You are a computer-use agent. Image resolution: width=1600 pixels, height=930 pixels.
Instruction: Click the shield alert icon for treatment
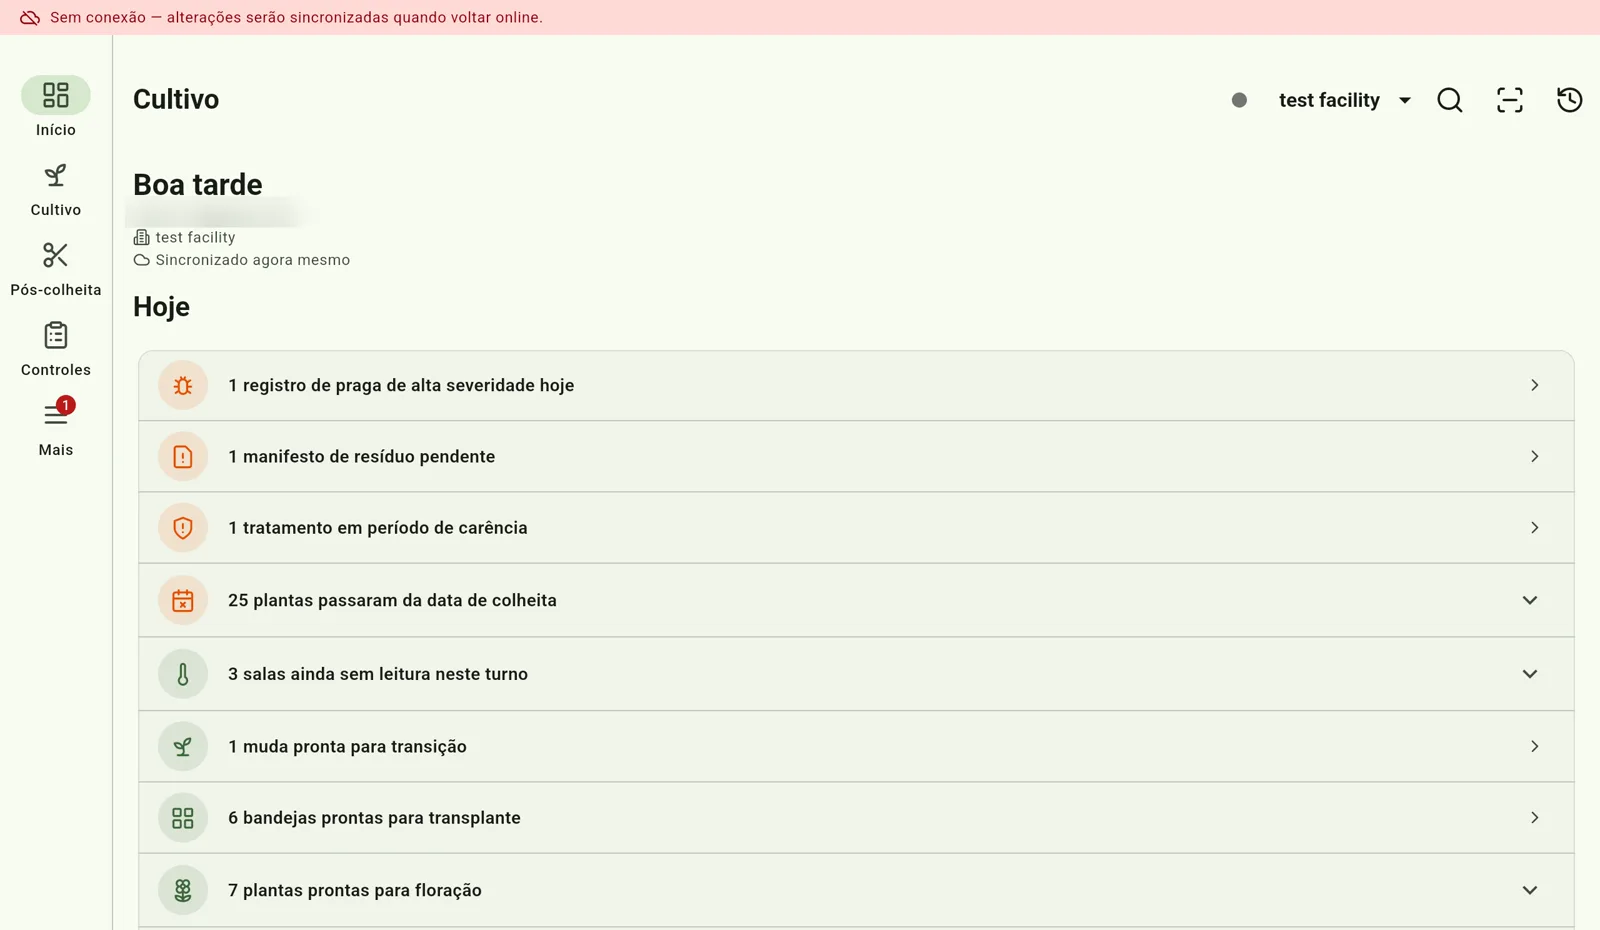pos(183,528)
